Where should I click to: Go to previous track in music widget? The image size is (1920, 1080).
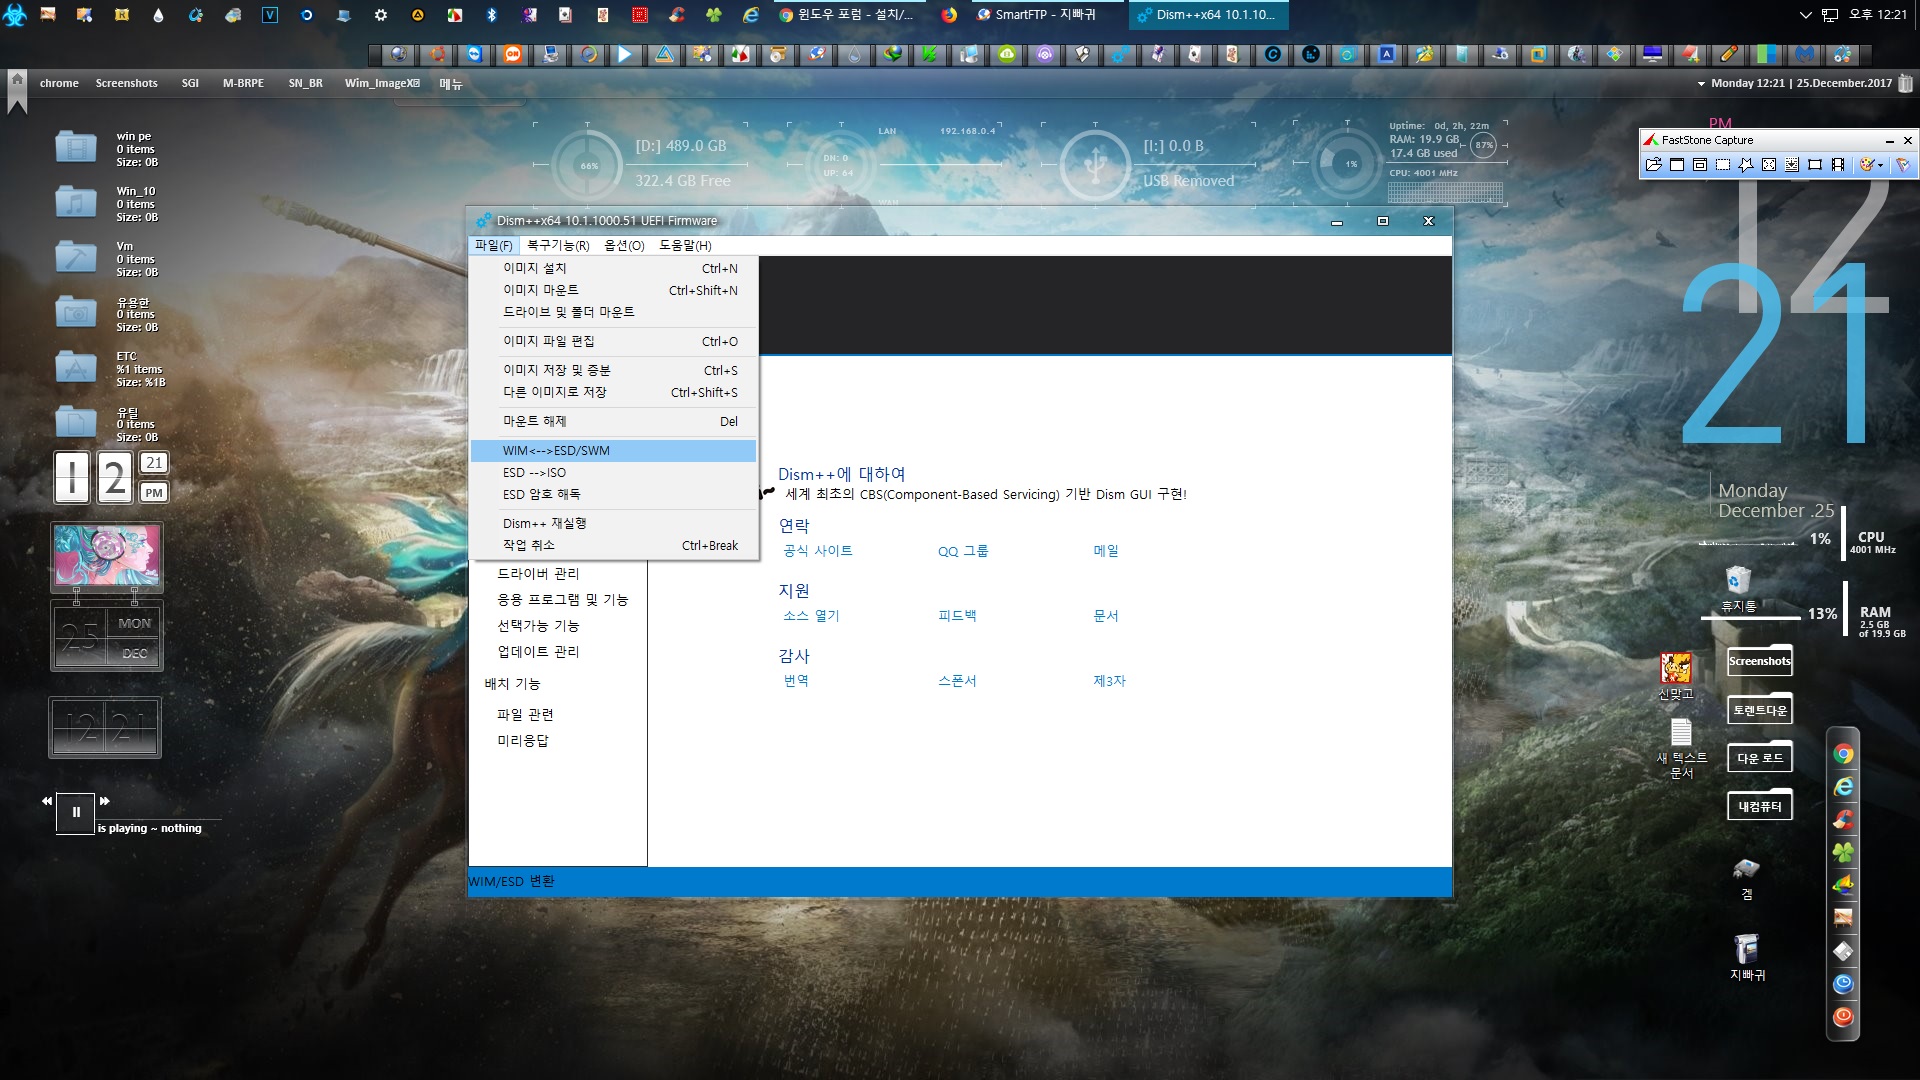[x=47, y=801]
